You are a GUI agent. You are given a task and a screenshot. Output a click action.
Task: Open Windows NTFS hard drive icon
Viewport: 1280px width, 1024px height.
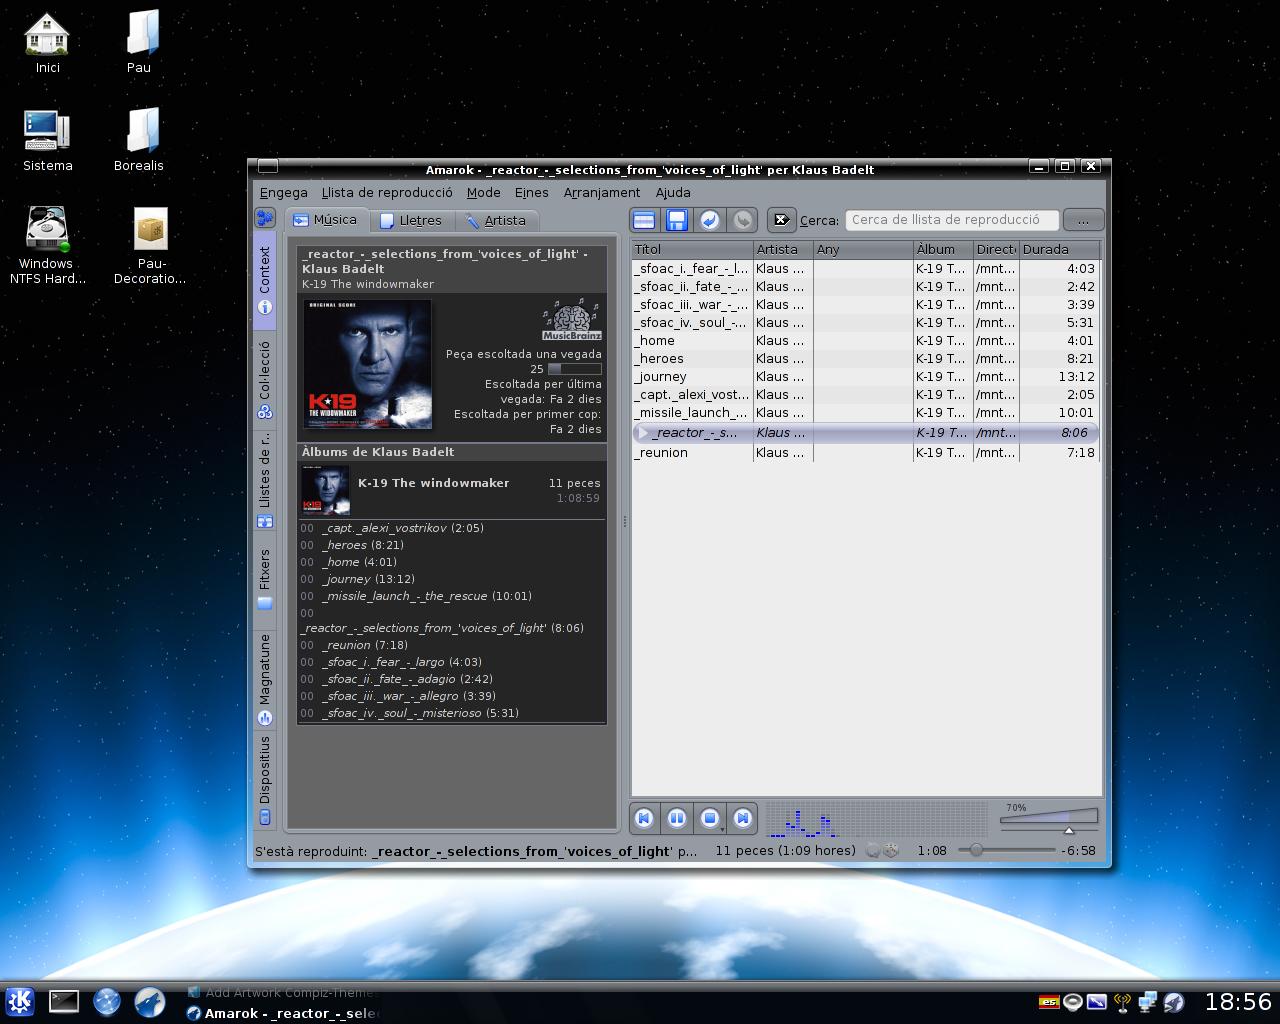(47, 246)
